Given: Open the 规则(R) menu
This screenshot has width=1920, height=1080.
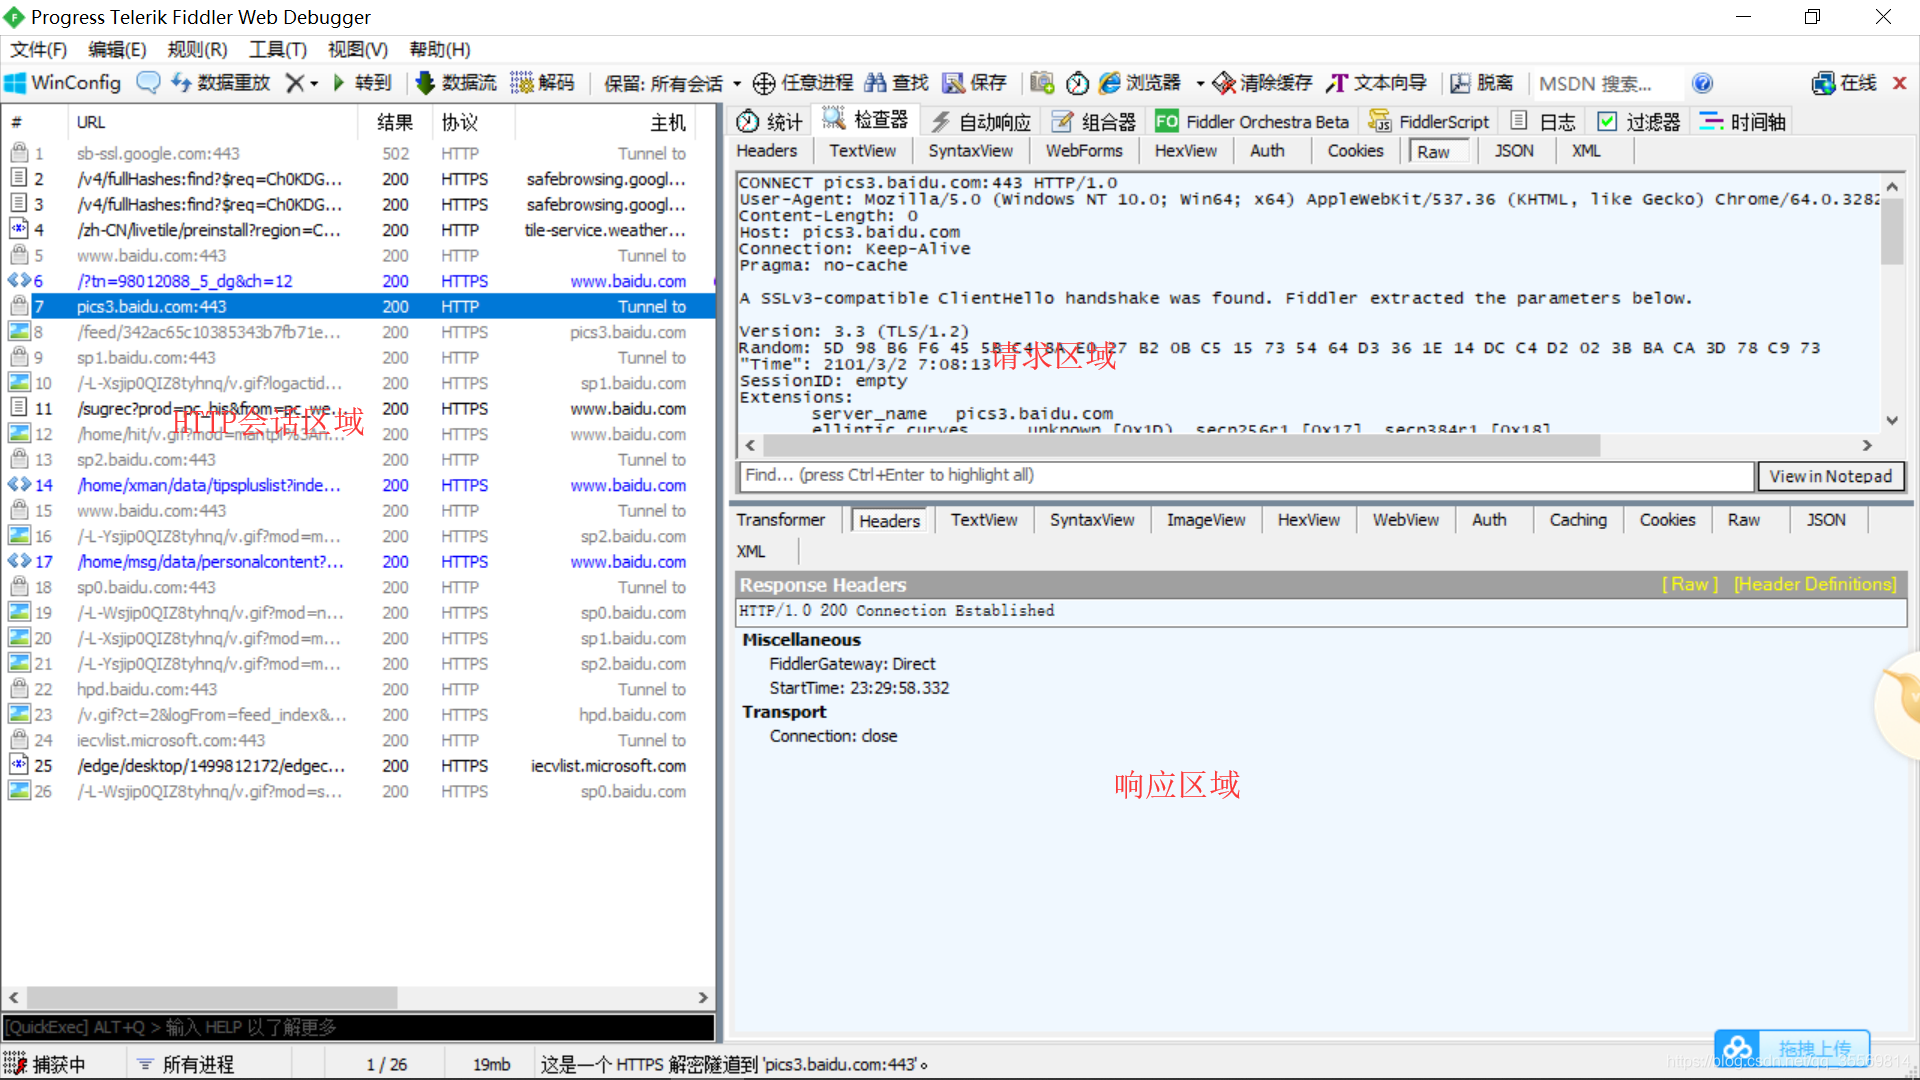Looking at the screenshot, I should tap(196, 49).
